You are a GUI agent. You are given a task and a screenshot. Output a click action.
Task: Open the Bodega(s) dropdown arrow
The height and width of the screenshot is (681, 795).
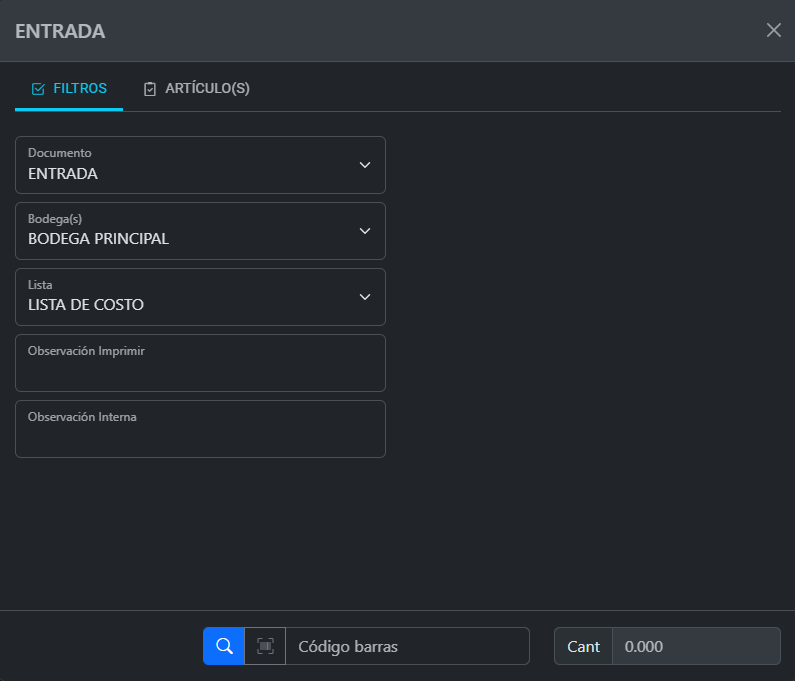click(365, 231)
